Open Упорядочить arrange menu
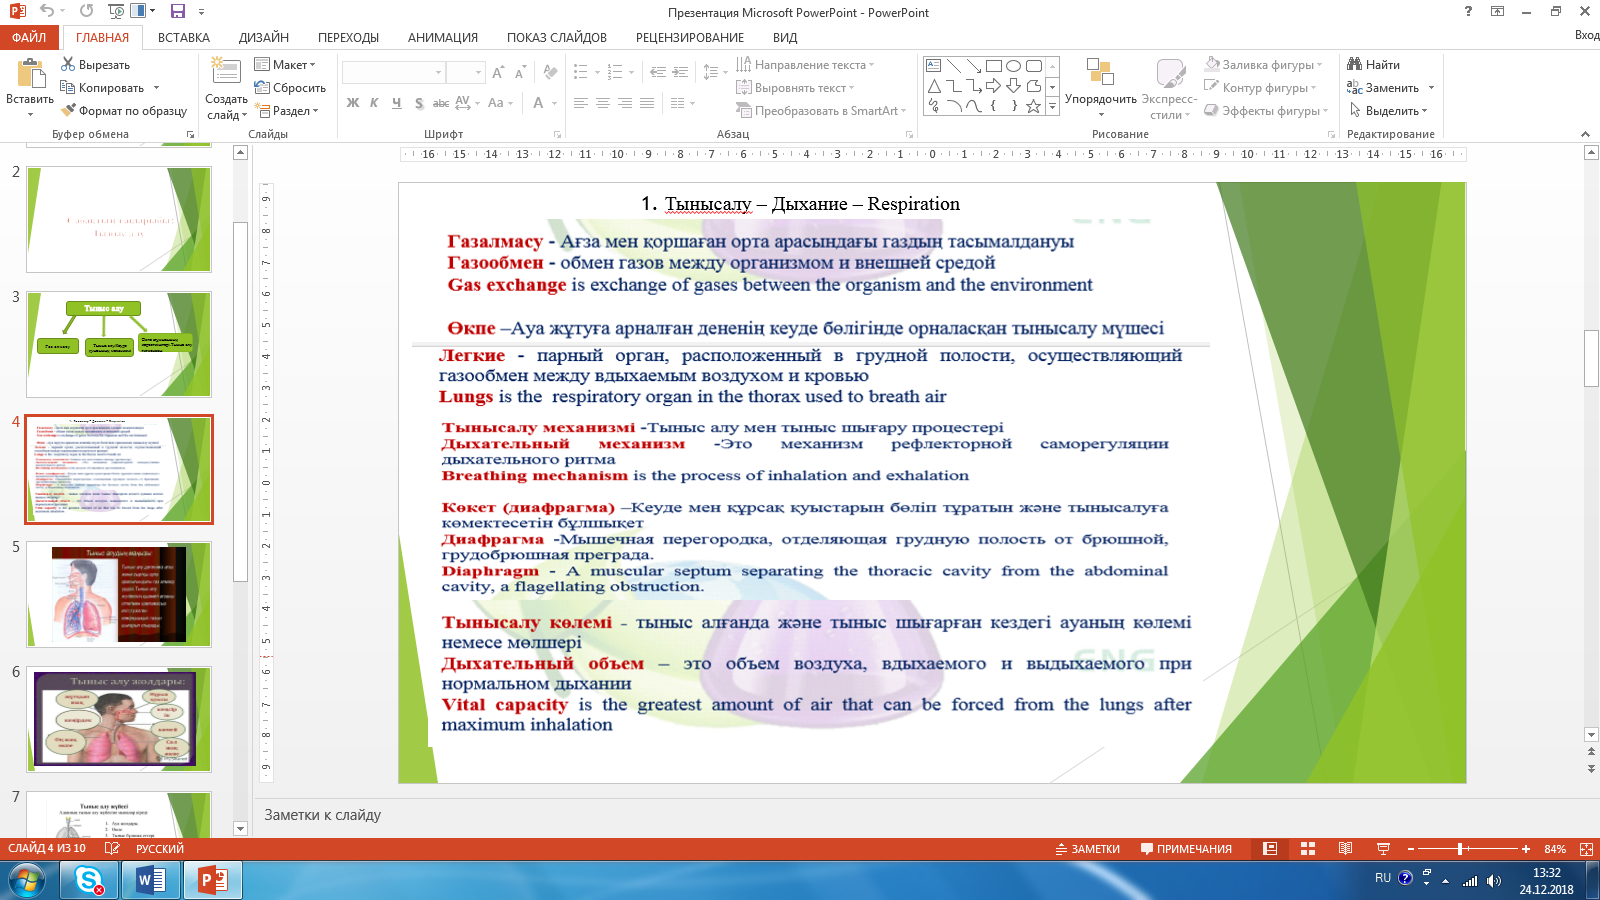The image size is (1600, 900). [1100, 88]
